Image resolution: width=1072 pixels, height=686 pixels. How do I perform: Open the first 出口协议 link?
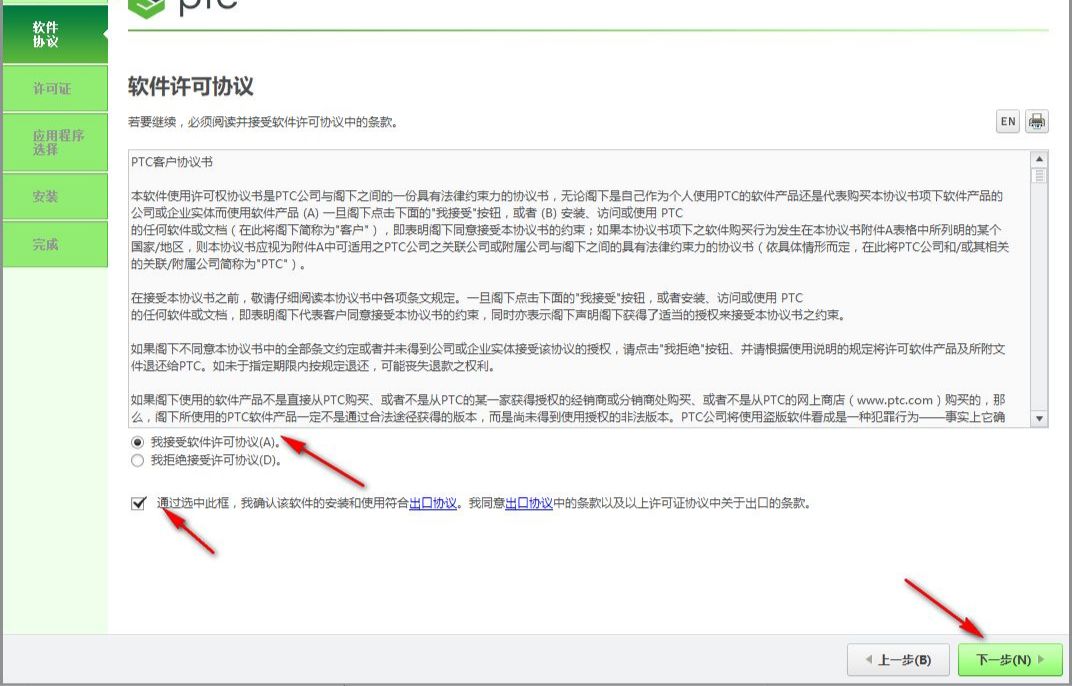pyautogui.click(x=433, y=503)
